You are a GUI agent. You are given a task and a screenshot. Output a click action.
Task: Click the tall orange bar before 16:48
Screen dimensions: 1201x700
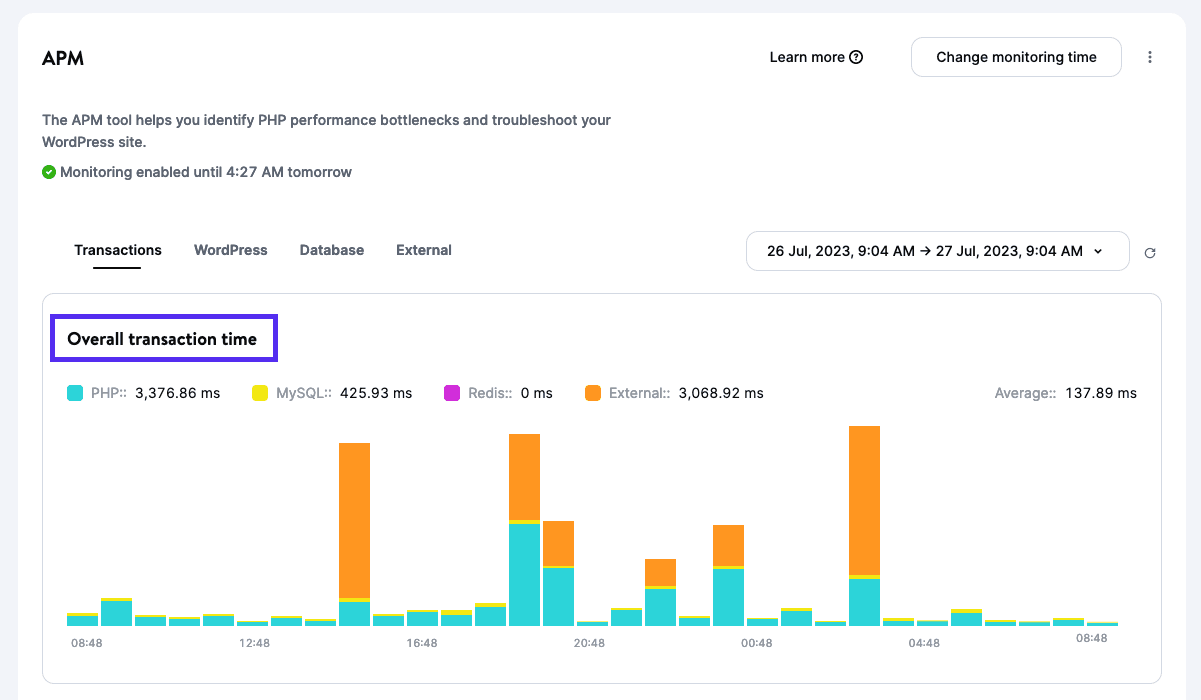pos(354,520)
